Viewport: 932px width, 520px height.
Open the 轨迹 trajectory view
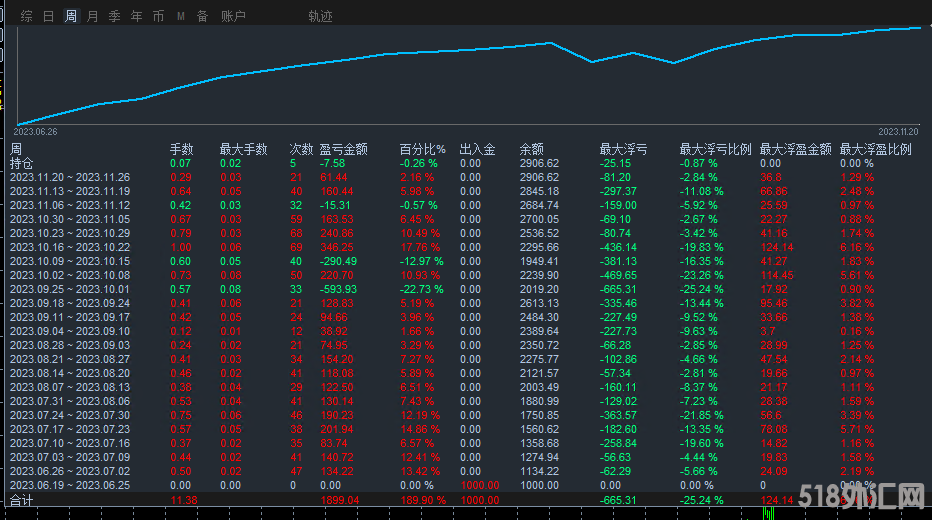point(320,16)
